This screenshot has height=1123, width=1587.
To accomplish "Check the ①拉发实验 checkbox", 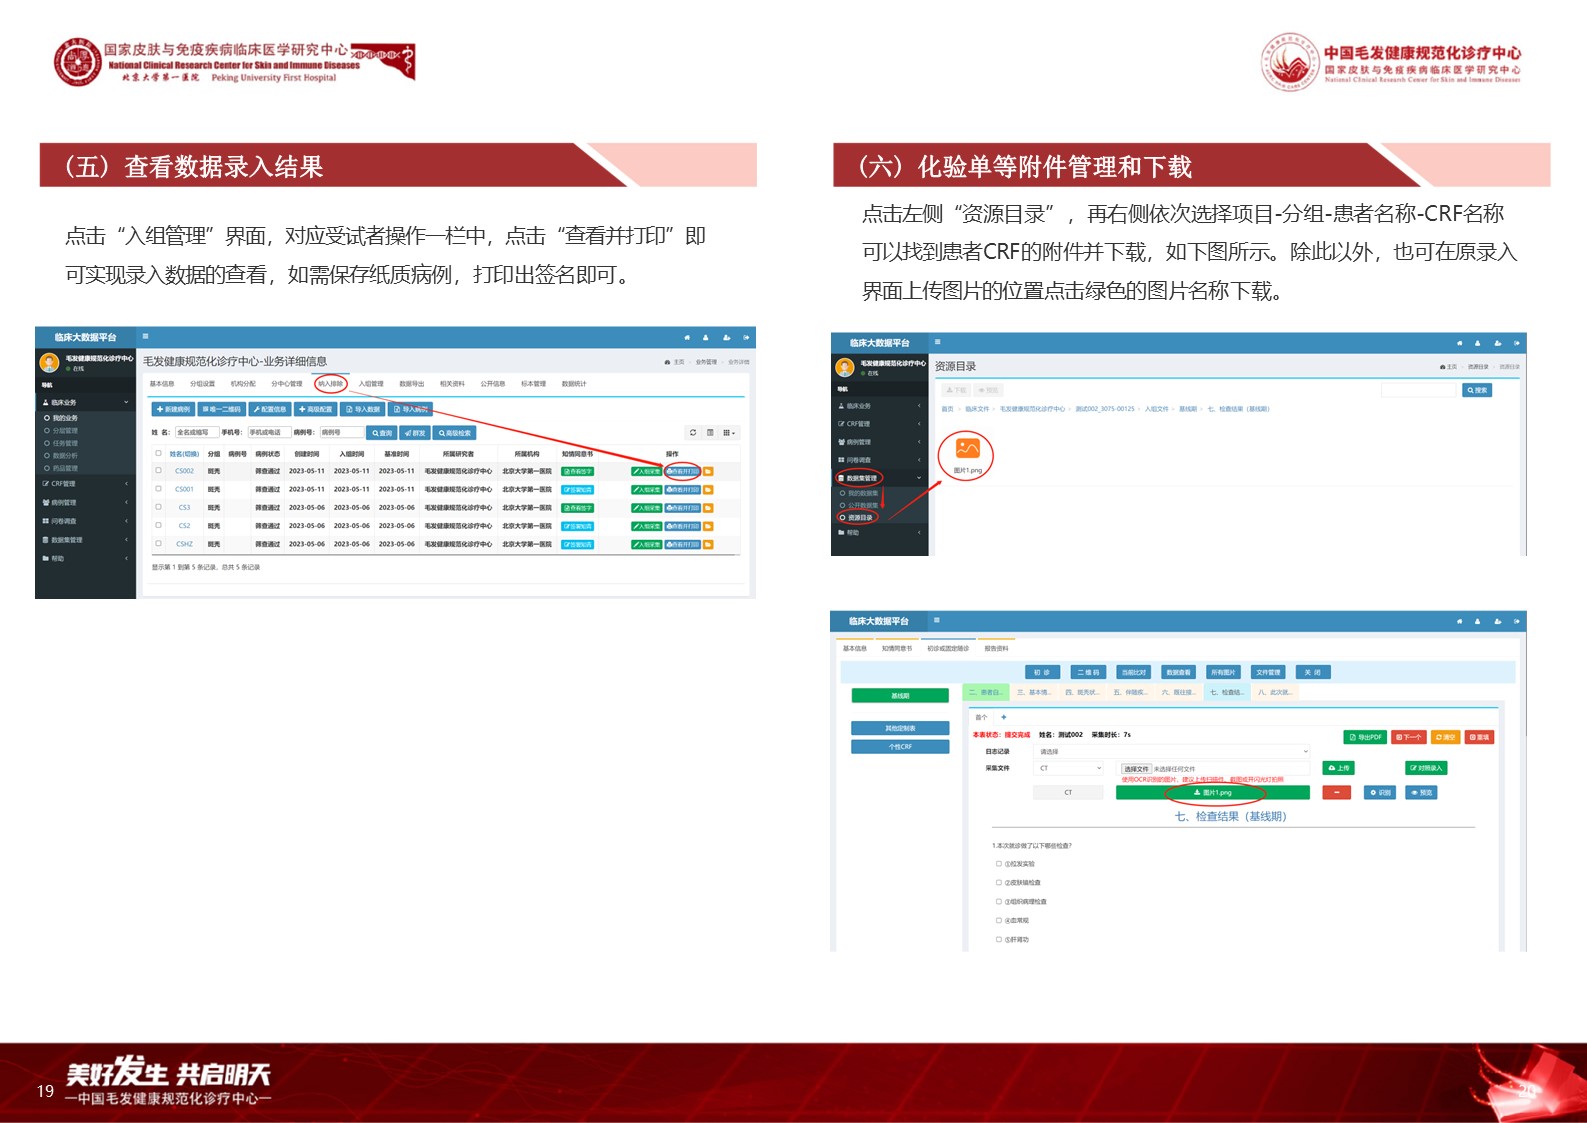I will tap(998, 864).
